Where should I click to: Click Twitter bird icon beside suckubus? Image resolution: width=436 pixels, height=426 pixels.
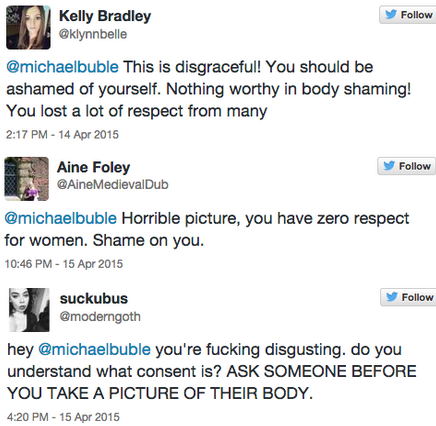tap(392, 297)
